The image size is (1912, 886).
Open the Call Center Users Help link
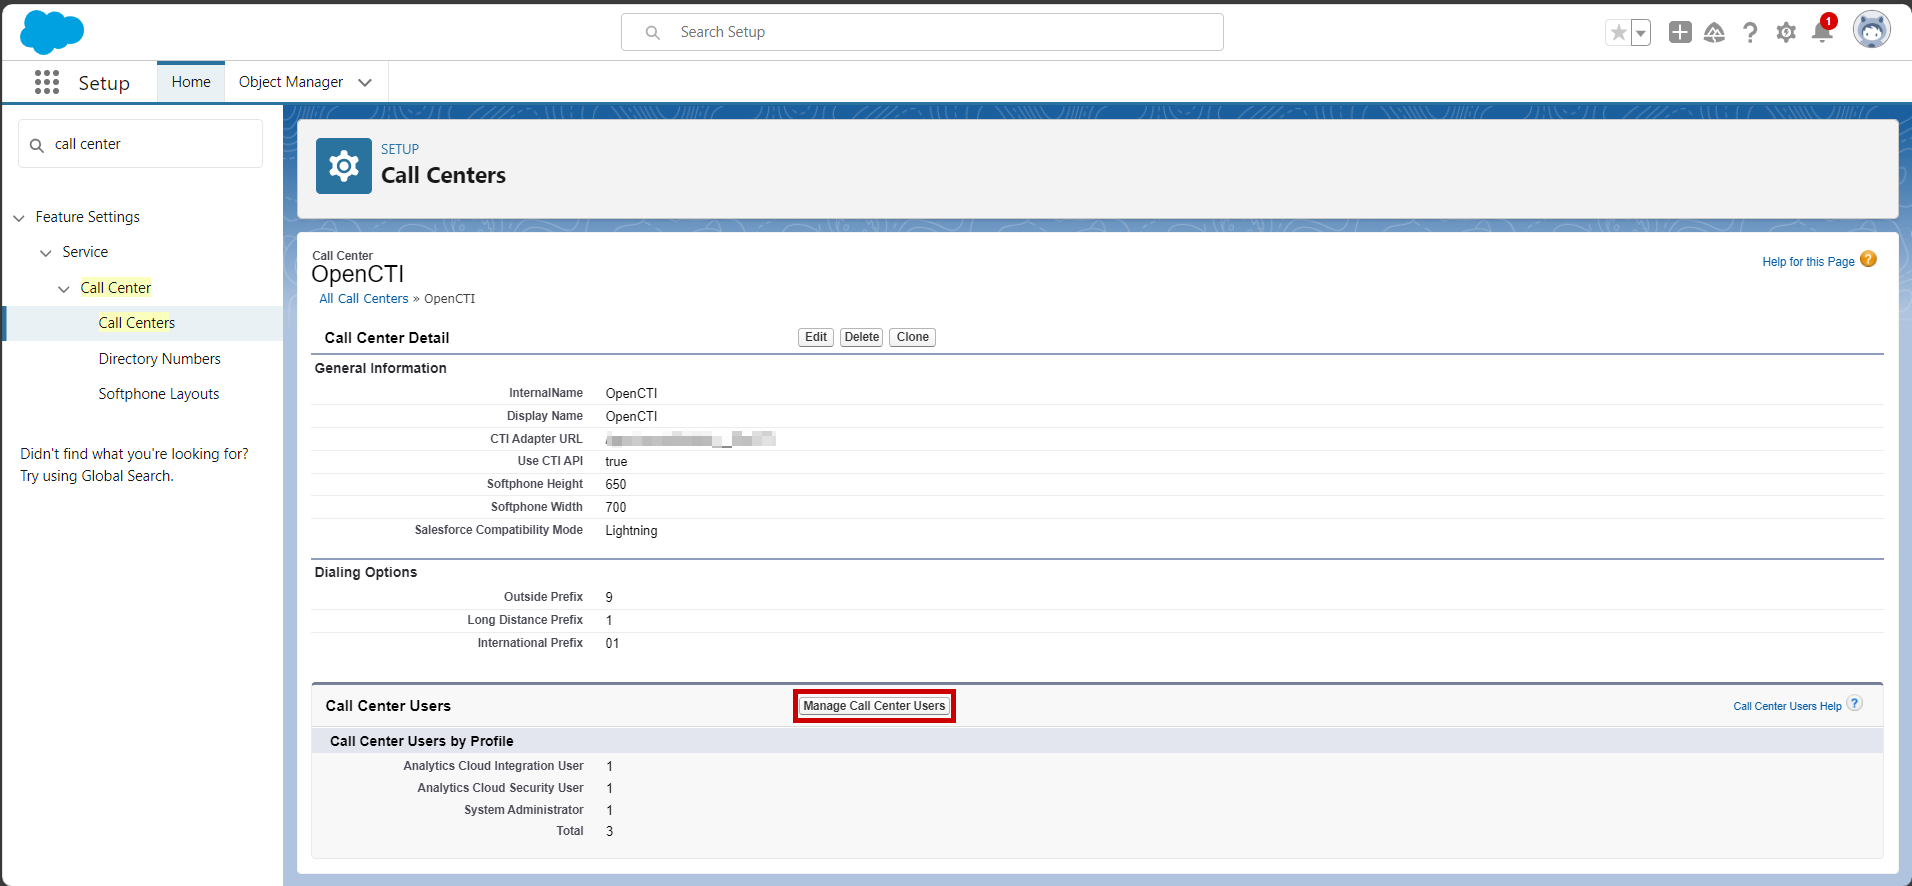(1787, 706)
